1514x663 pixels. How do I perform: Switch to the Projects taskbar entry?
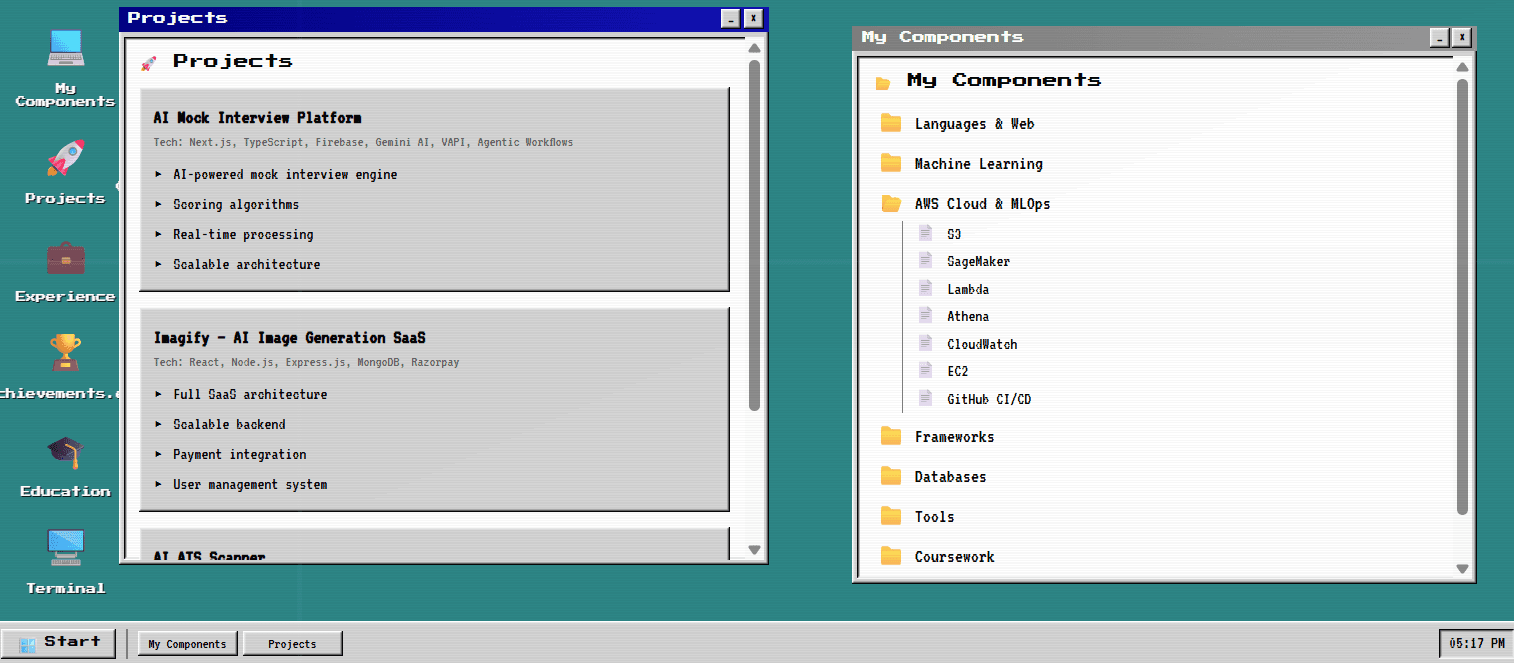click(292, 643)
